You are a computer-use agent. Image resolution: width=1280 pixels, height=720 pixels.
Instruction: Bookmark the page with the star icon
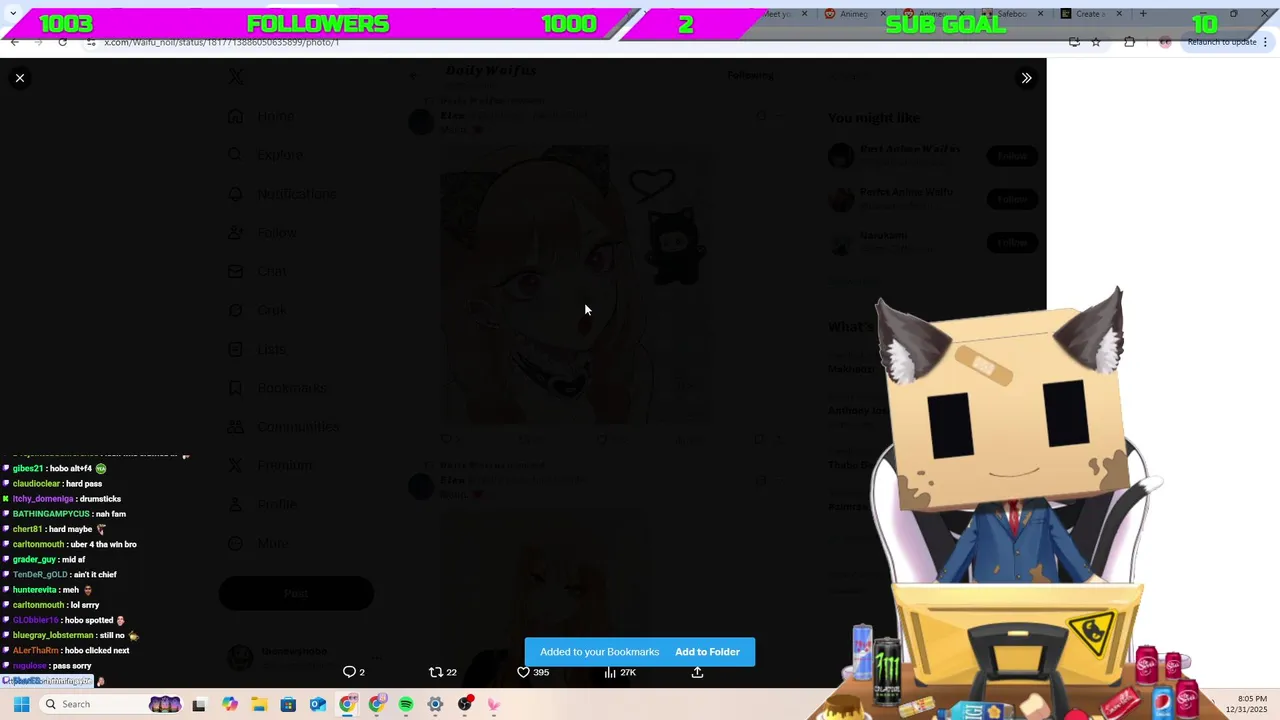point(1096,42)
